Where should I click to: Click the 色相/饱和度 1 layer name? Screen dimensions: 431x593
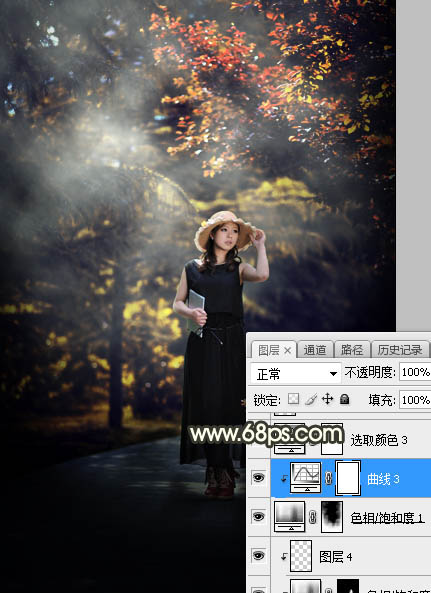coord(387,517)
